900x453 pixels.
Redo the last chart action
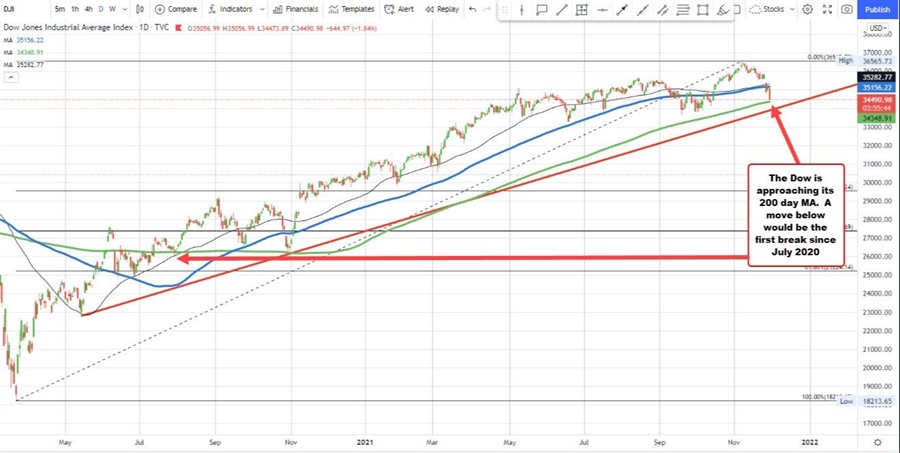(x=487, y=9)
